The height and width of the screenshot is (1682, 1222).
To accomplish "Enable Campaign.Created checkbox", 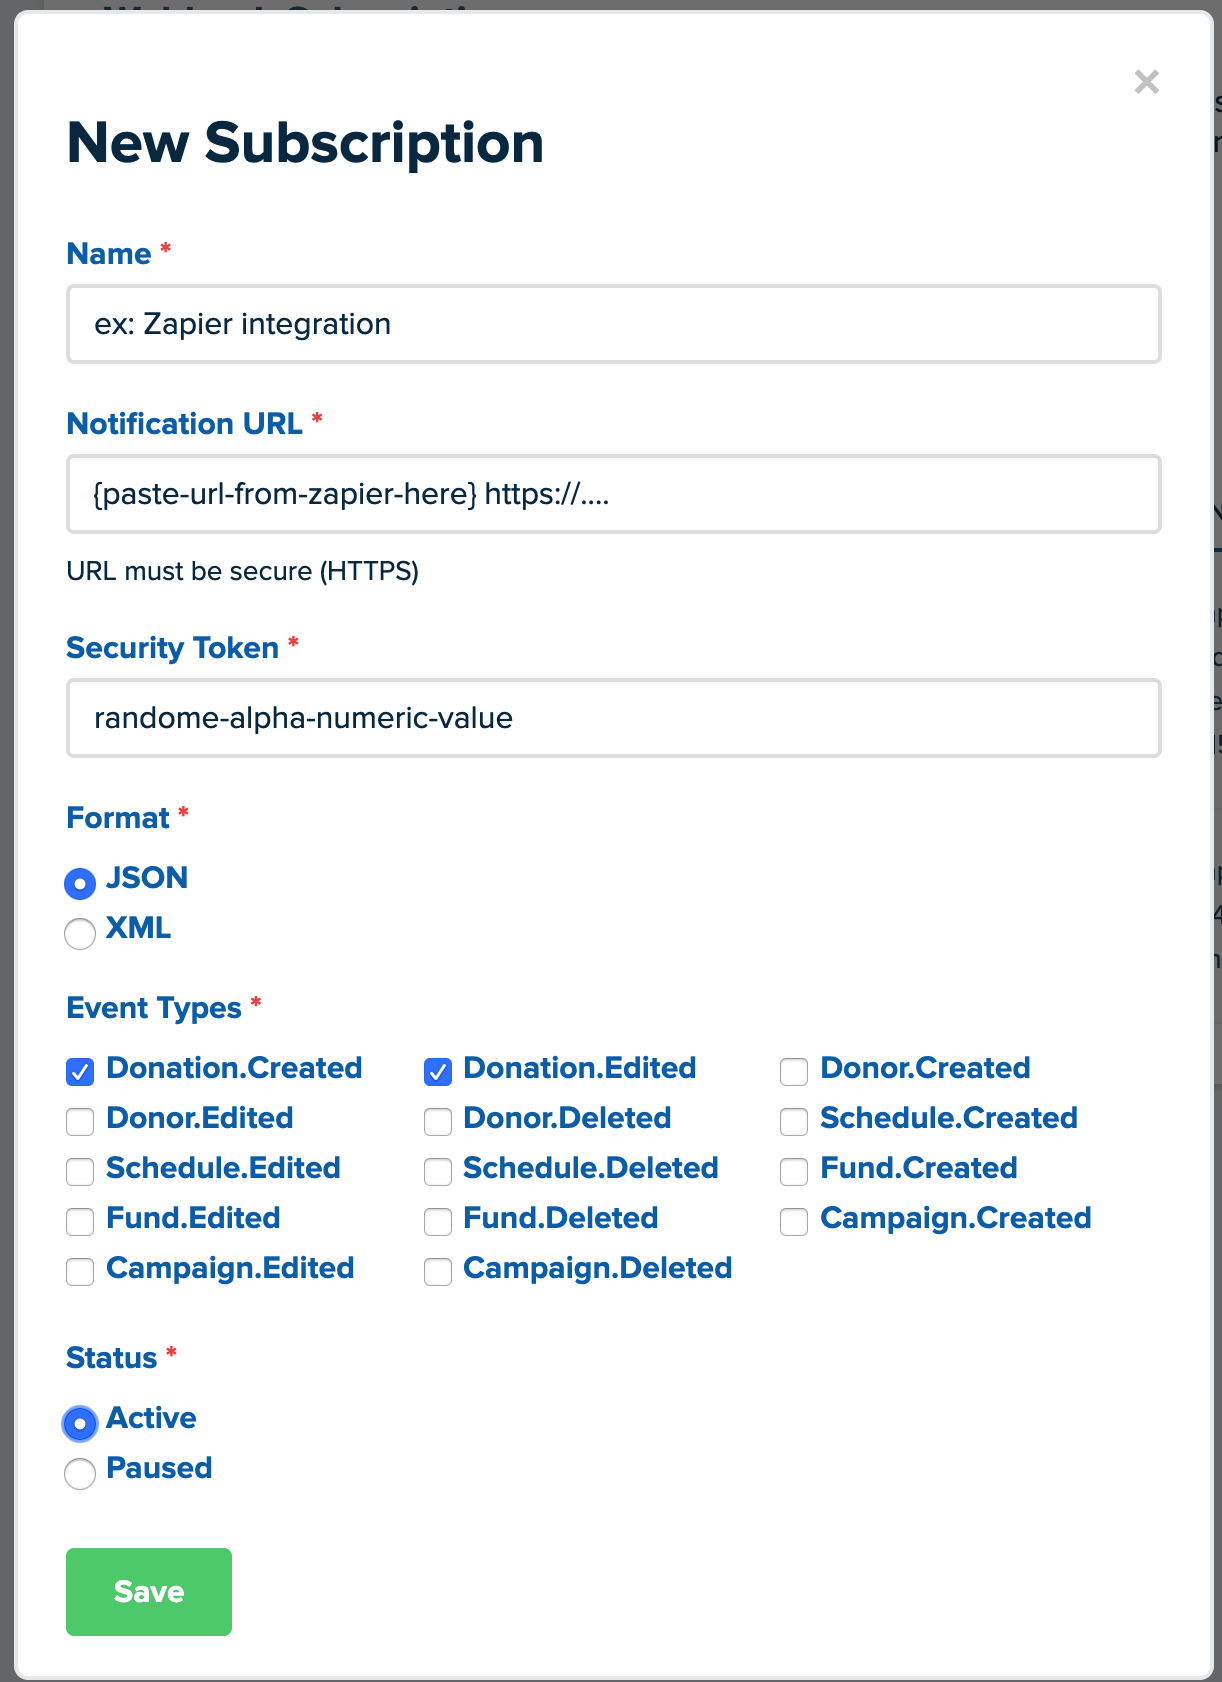I will [794, 1221].
